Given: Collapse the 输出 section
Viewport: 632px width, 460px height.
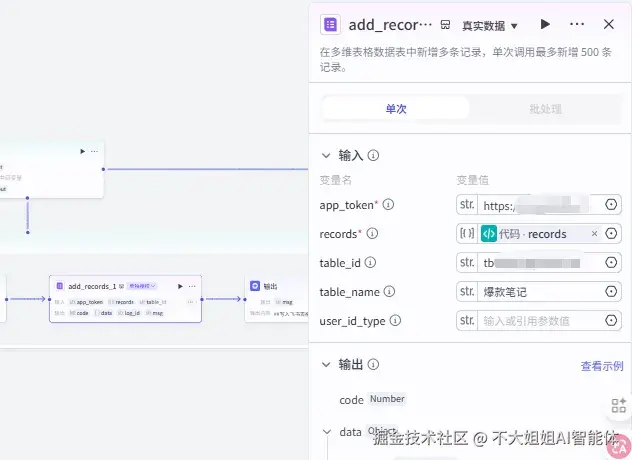Looking at the screenshot, I should 326,365.
